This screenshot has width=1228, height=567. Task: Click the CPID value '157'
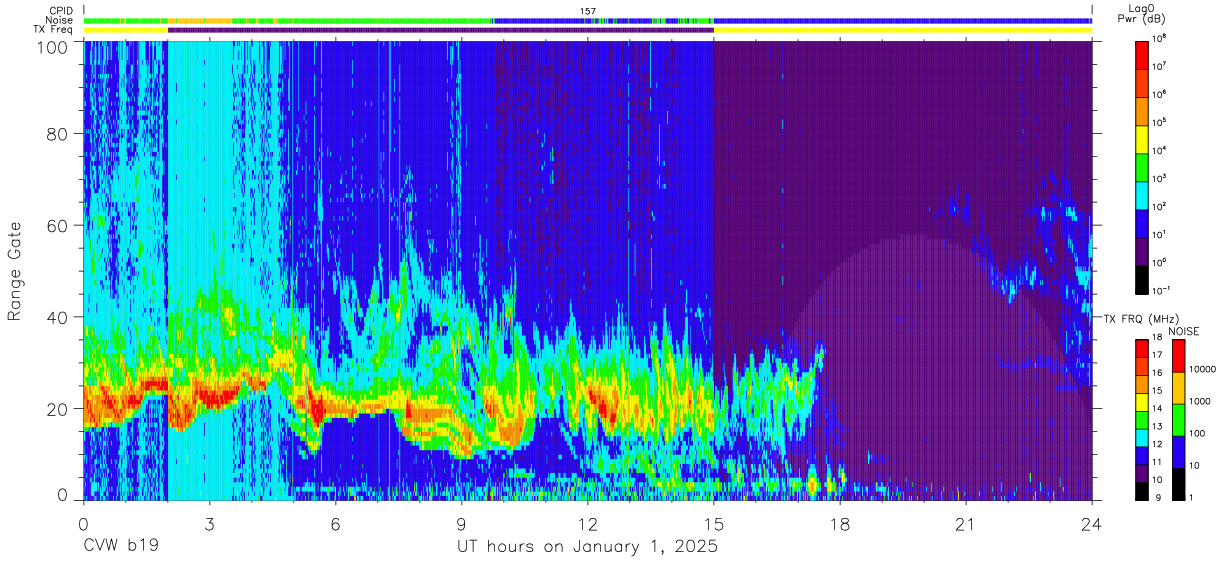point(588,11)
